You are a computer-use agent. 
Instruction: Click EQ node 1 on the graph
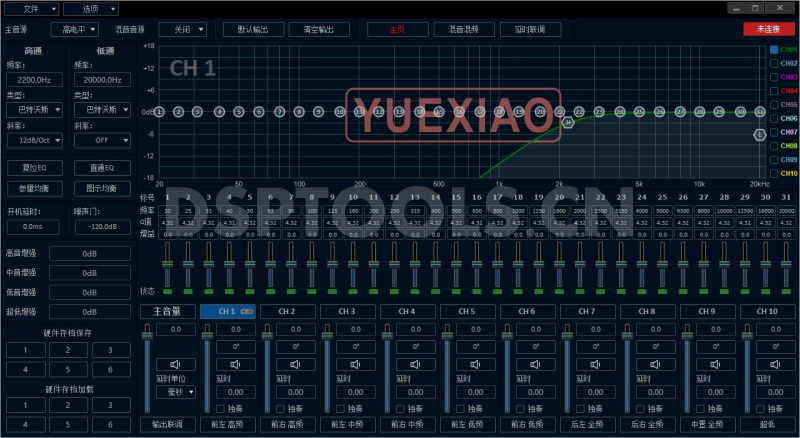tap(160, 112)
